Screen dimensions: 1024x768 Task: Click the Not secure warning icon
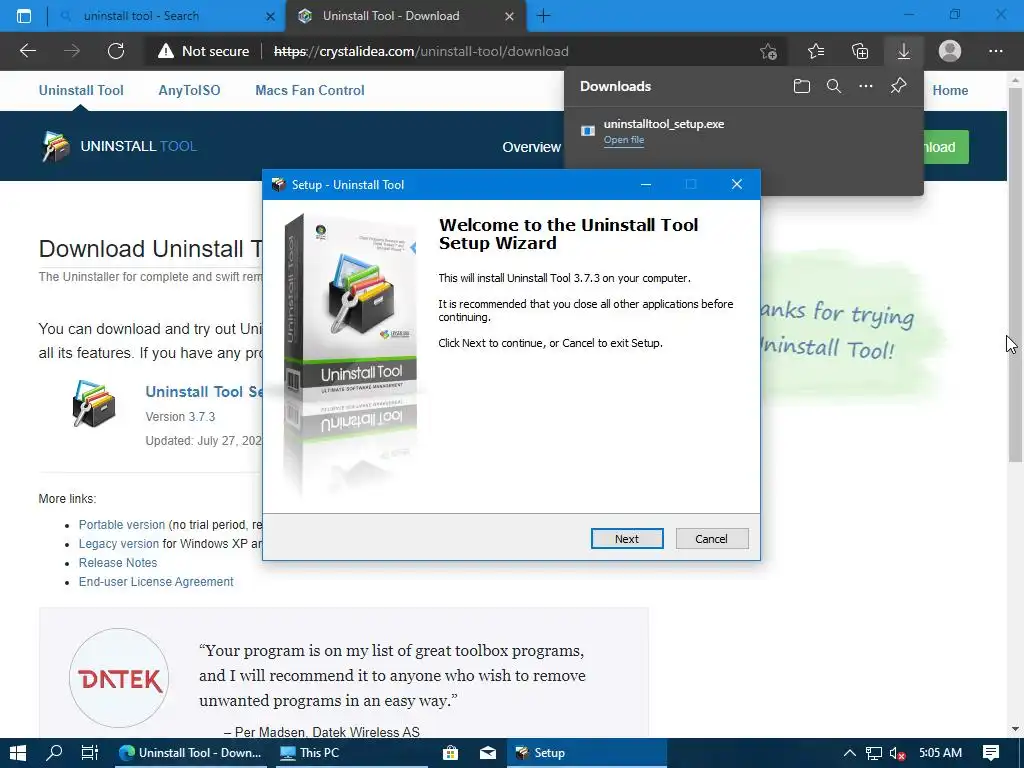click(x=166, y=51)
